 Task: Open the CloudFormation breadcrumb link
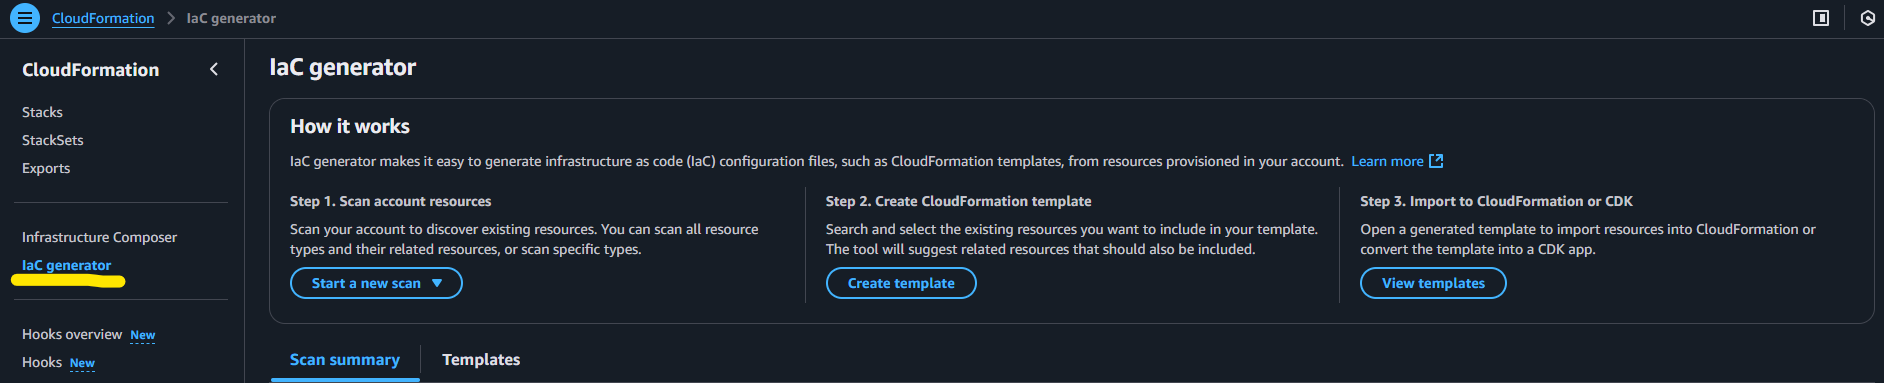coord(103,18)
